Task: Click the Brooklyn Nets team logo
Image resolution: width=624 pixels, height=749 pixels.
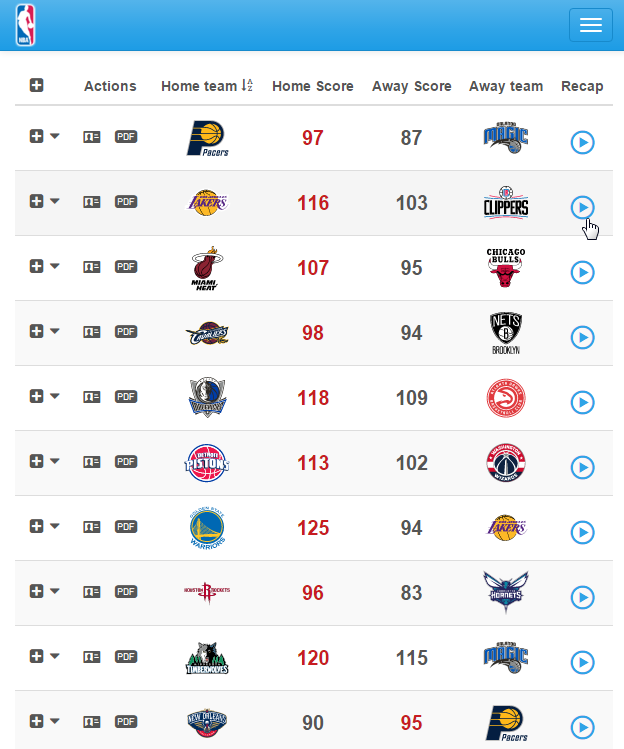Action: pyautogui.click(x=506, y=333)
